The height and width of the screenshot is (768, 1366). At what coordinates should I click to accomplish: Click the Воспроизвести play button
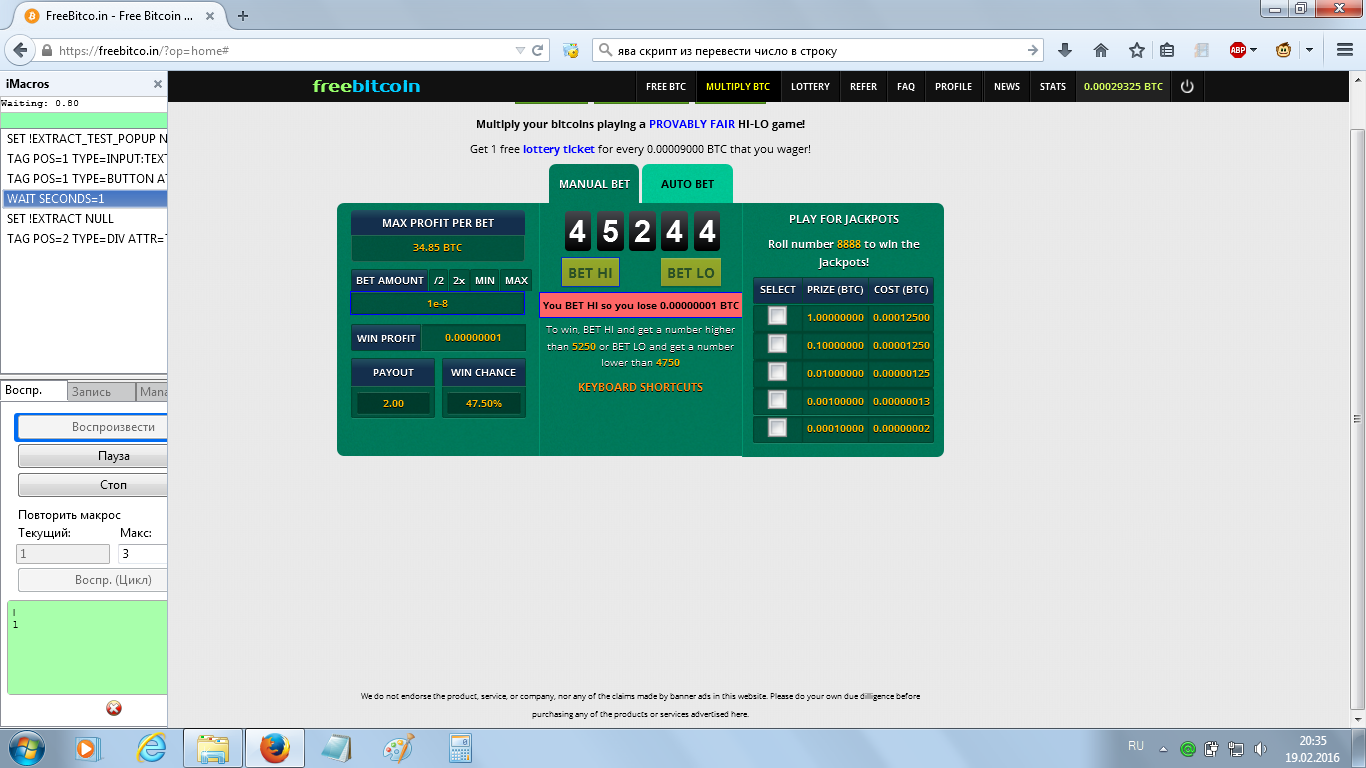pyautogui.click(x=92, y=427)
